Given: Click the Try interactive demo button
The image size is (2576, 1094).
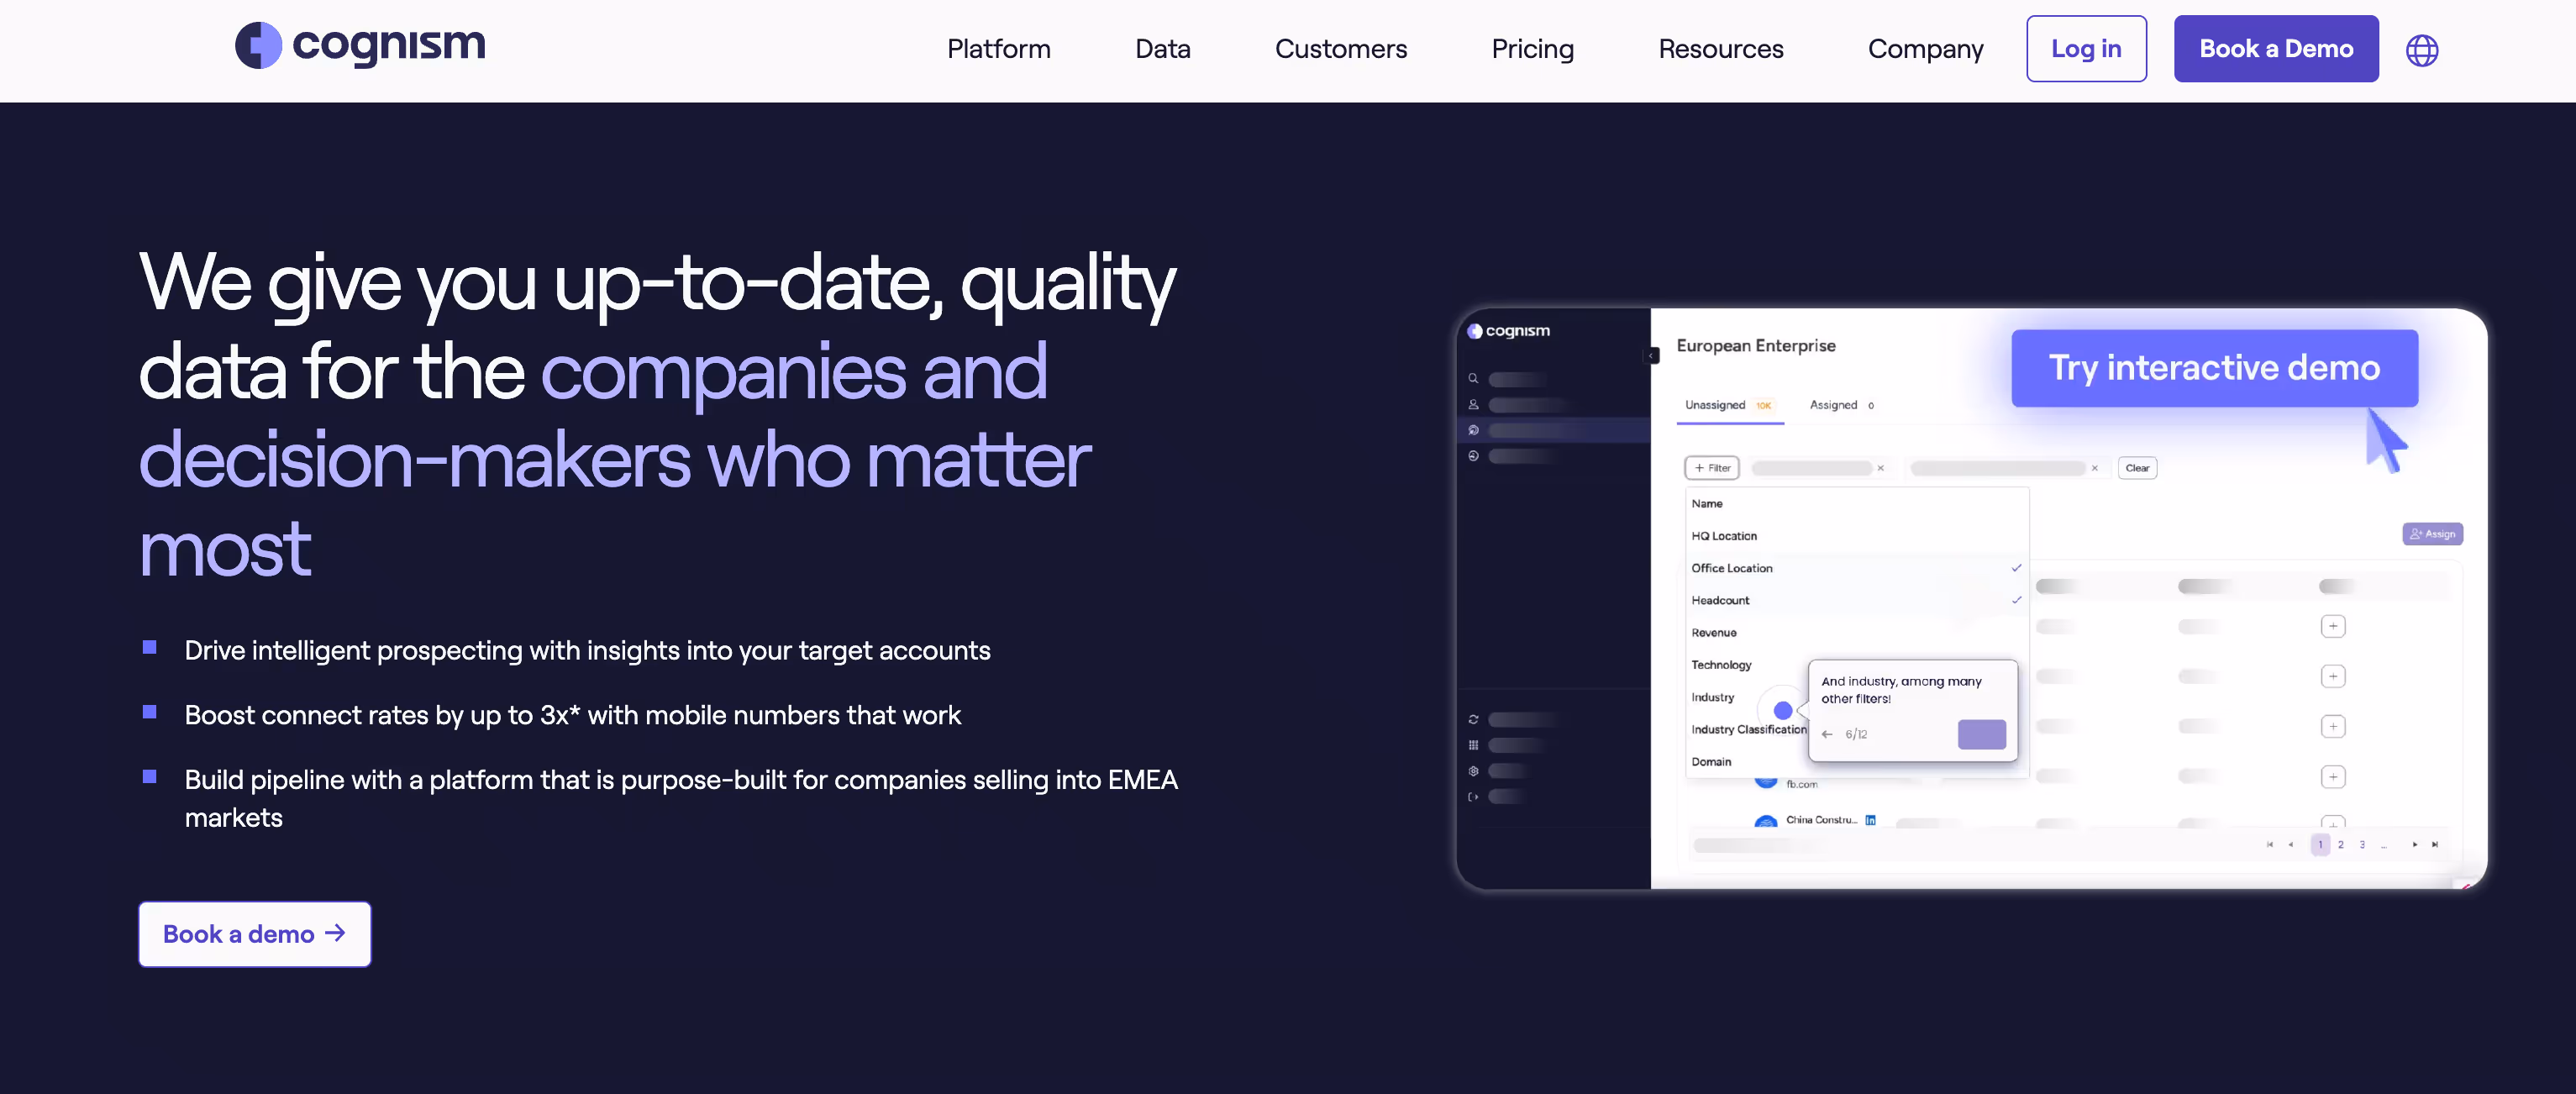Looking at the screenshot, I should (x=2214, y=368).
